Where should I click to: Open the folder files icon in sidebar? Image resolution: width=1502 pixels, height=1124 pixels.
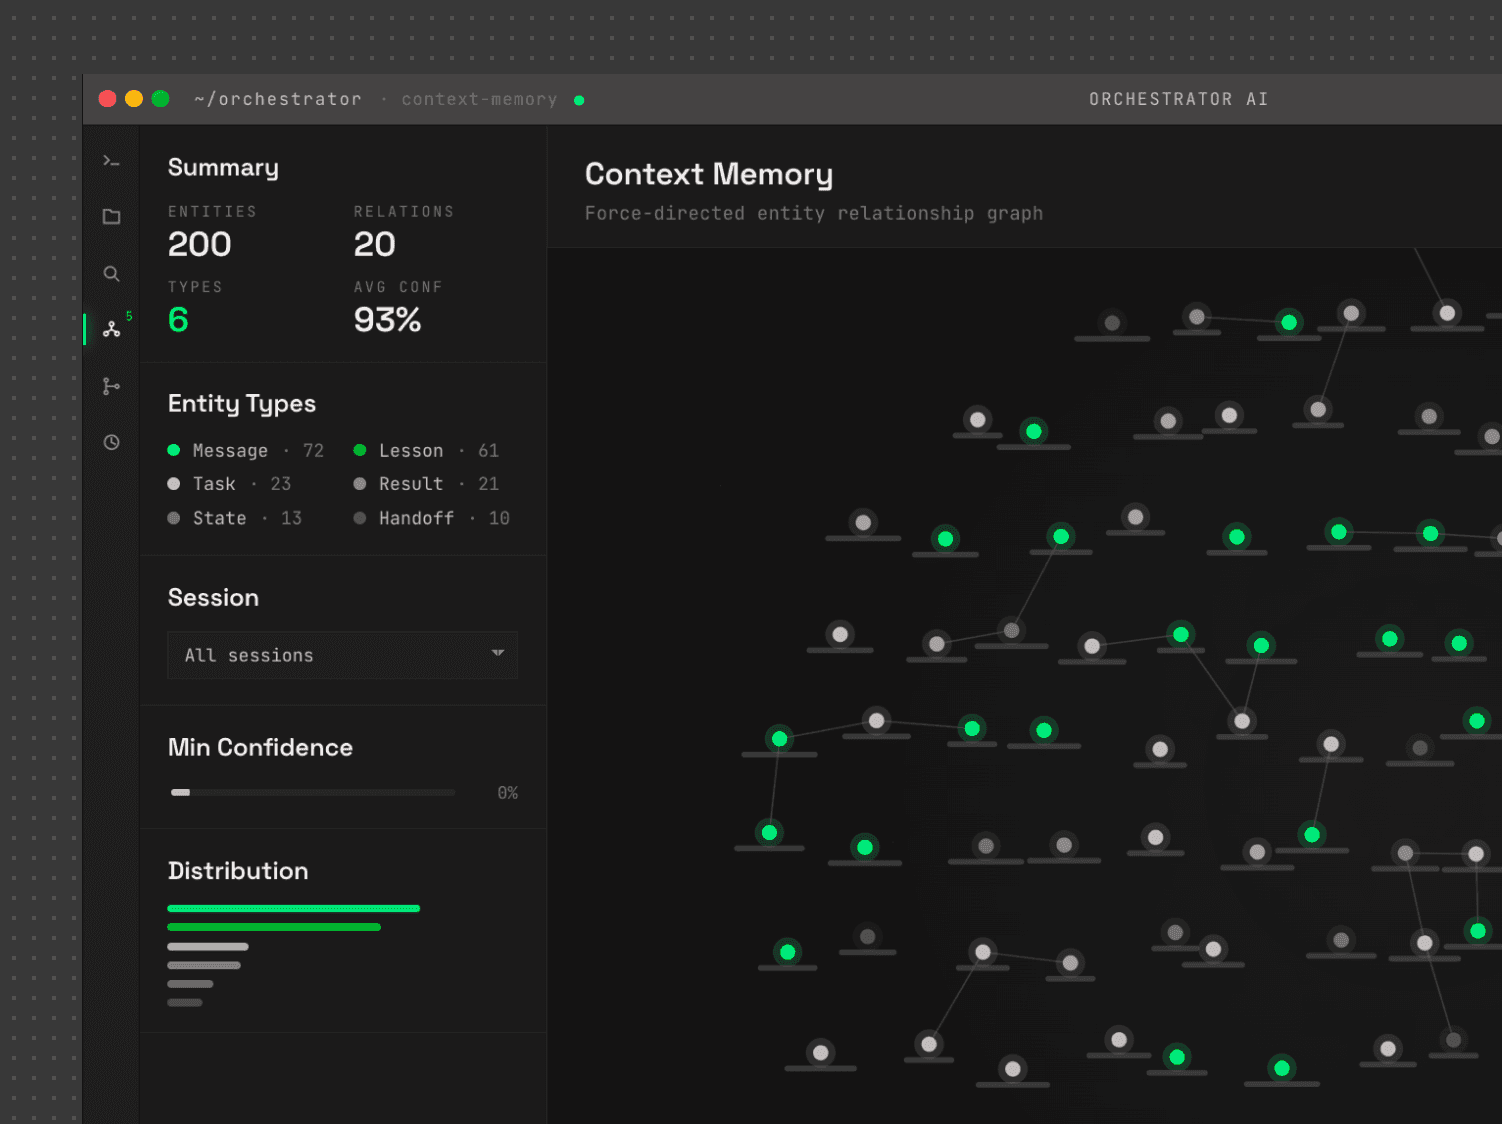tap(111, 217)
